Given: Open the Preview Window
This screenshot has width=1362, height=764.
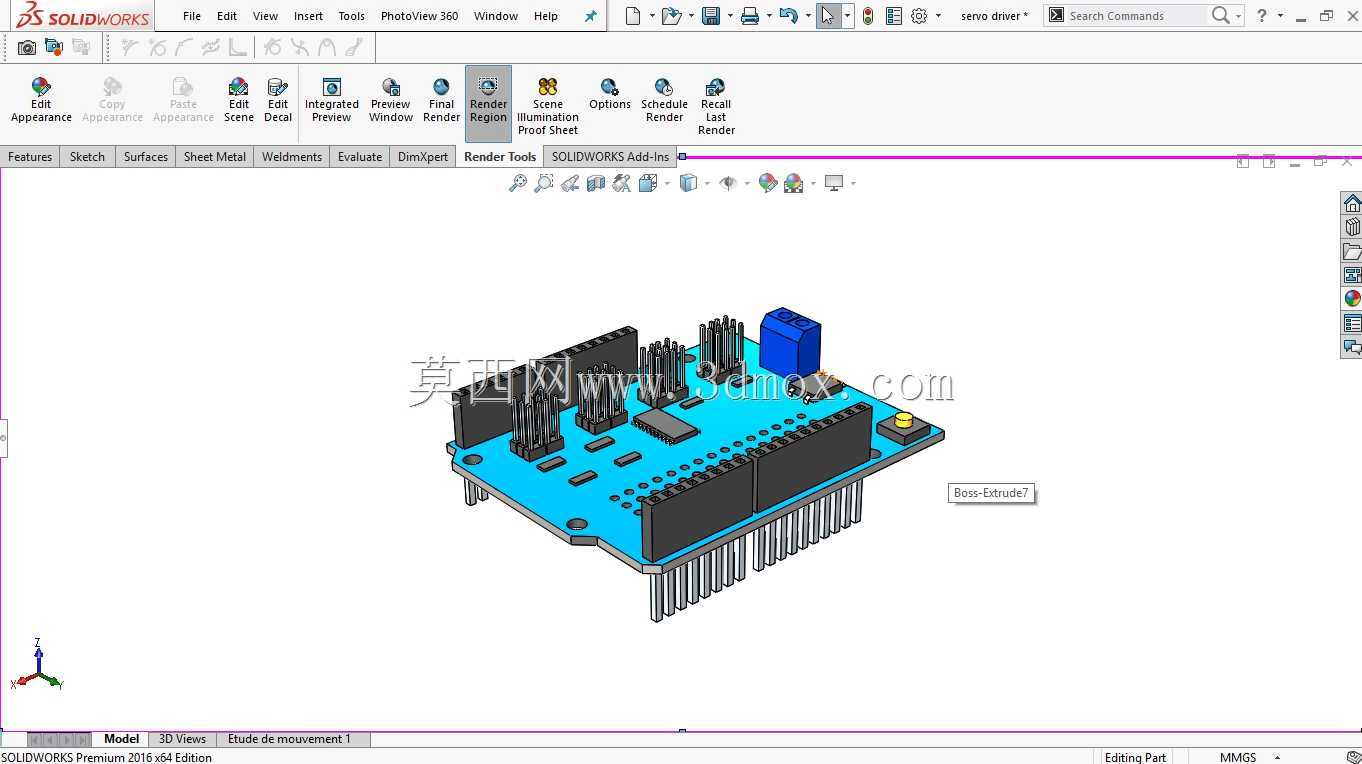Looking at the screenshot, I should coord(391,101).
